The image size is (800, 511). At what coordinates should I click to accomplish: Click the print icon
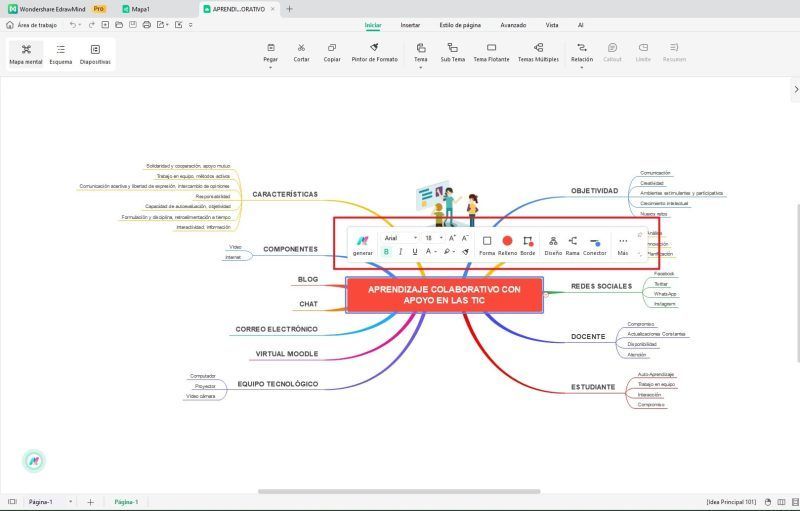(x=146, y=24)
